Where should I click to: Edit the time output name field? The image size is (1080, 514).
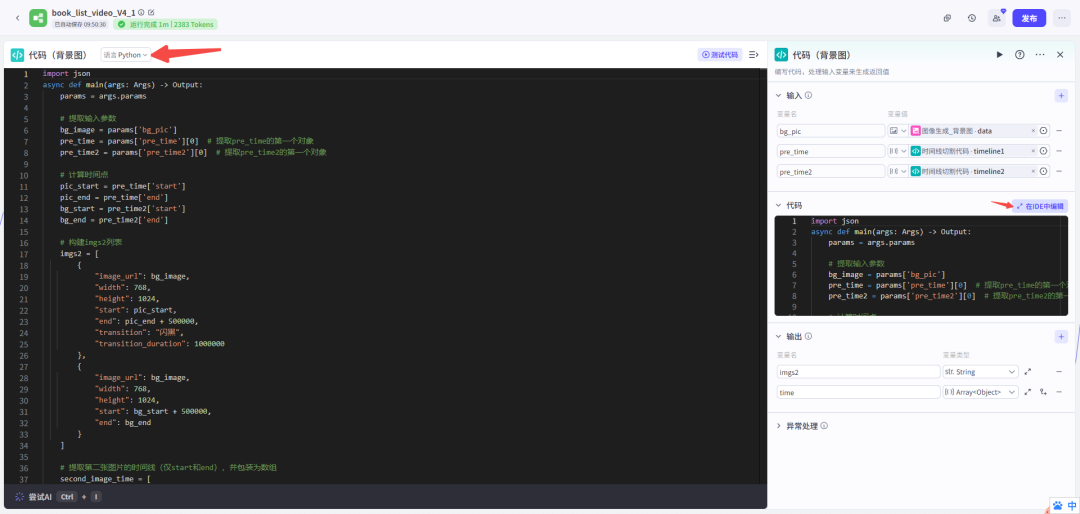point(858,391)
